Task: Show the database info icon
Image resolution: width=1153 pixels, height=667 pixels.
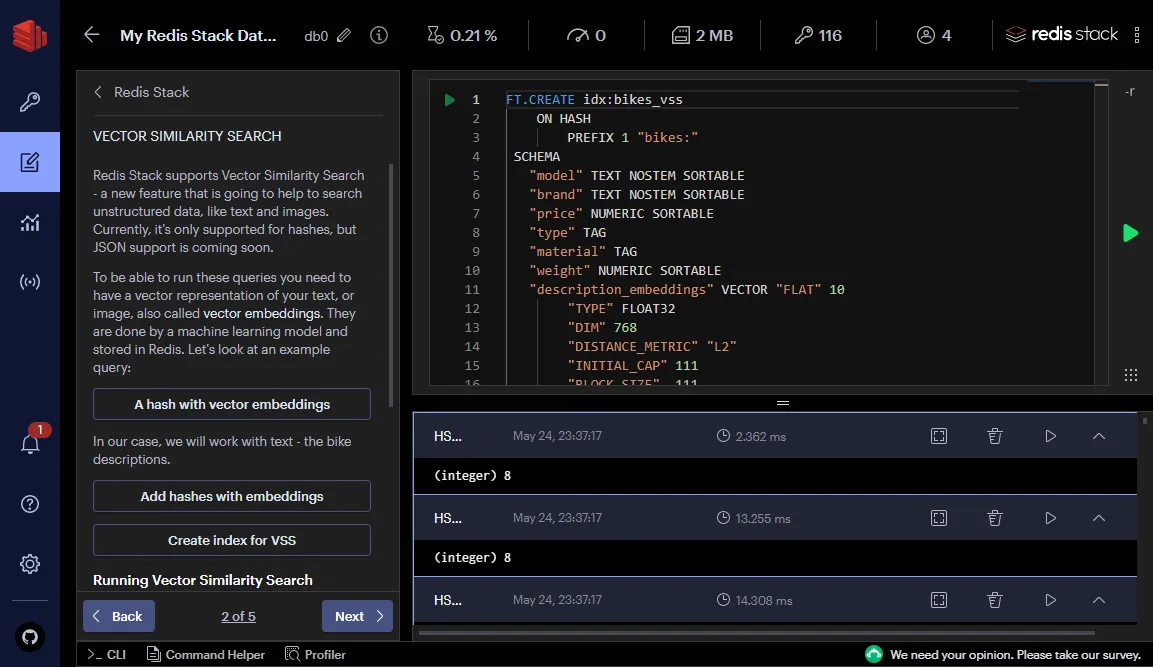Action: point(379,35)
